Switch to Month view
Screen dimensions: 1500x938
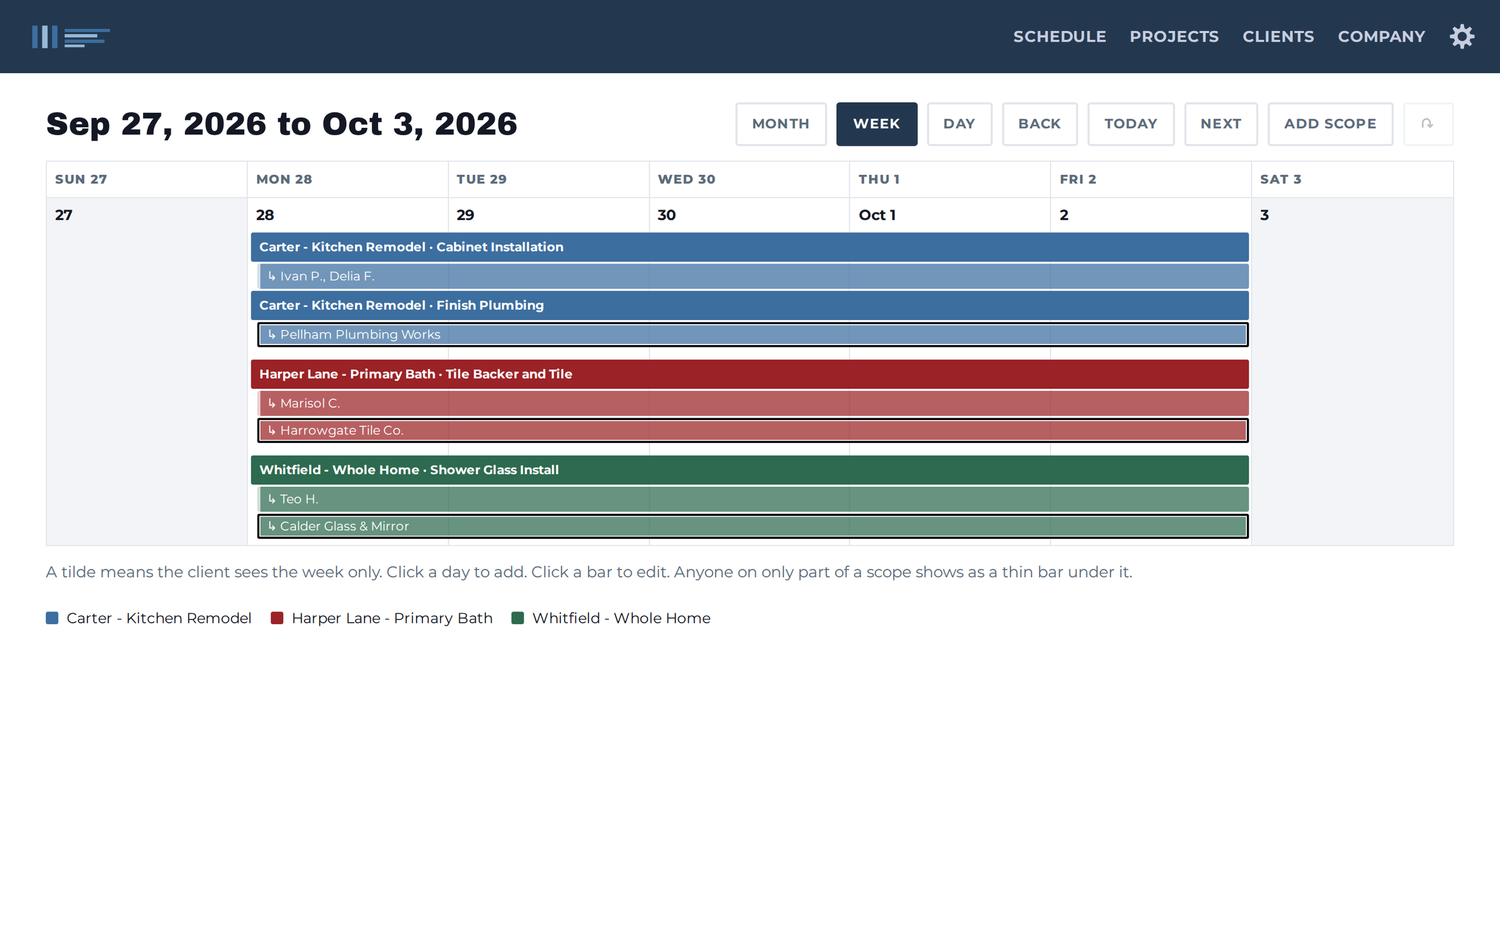coord(781,124)
